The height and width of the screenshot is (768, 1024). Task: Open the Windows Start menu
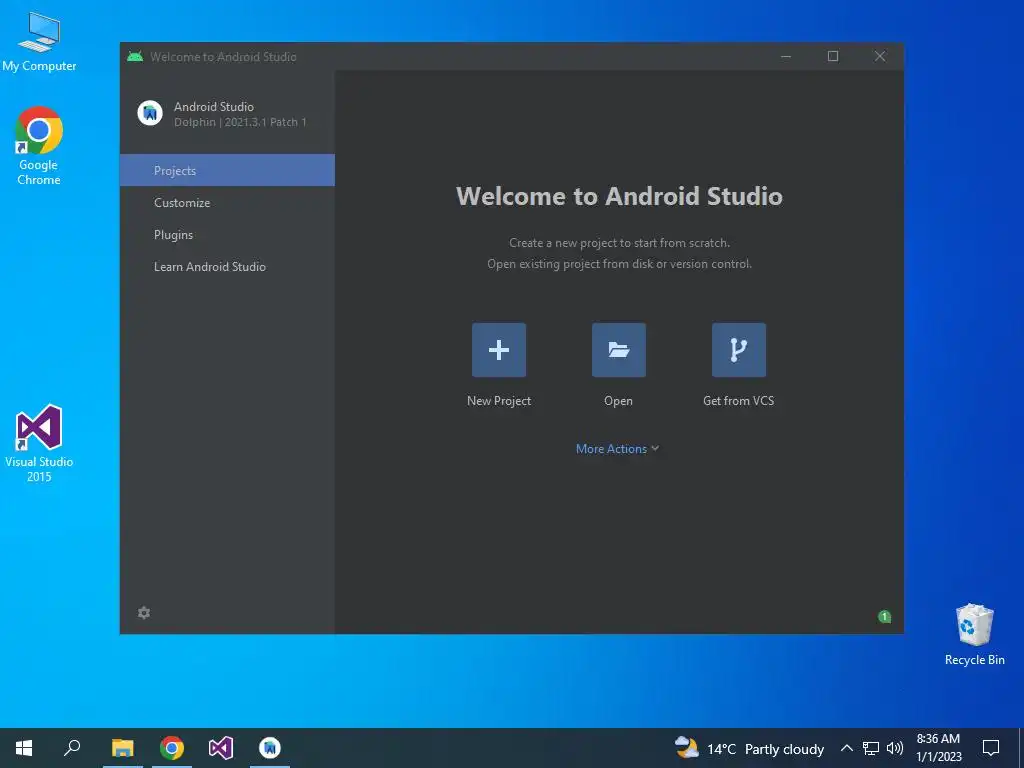pyautogui.click(x=24, y=748)
